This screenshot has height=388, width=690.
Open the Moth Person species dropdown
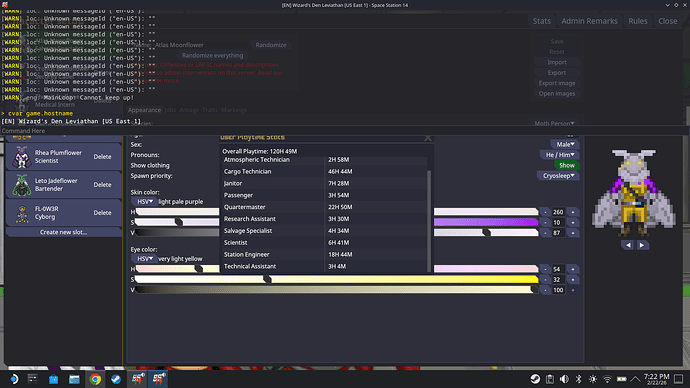pos(554,124)
